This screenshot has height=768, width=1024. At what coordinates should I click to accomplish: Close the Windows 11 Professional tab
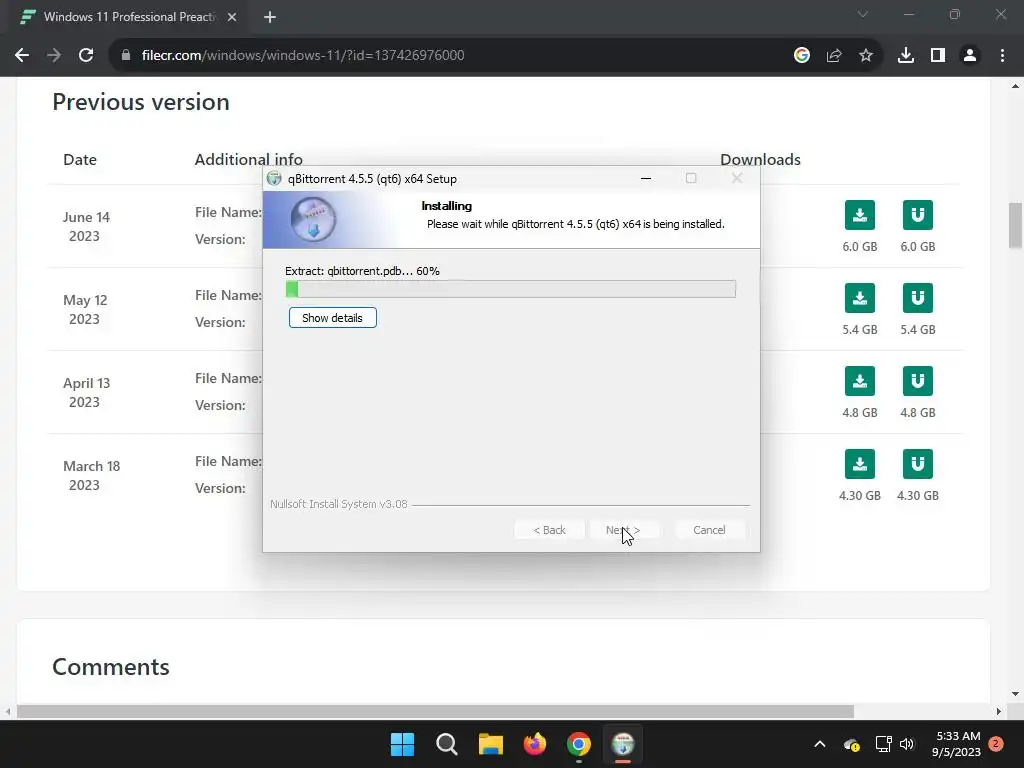232,17
